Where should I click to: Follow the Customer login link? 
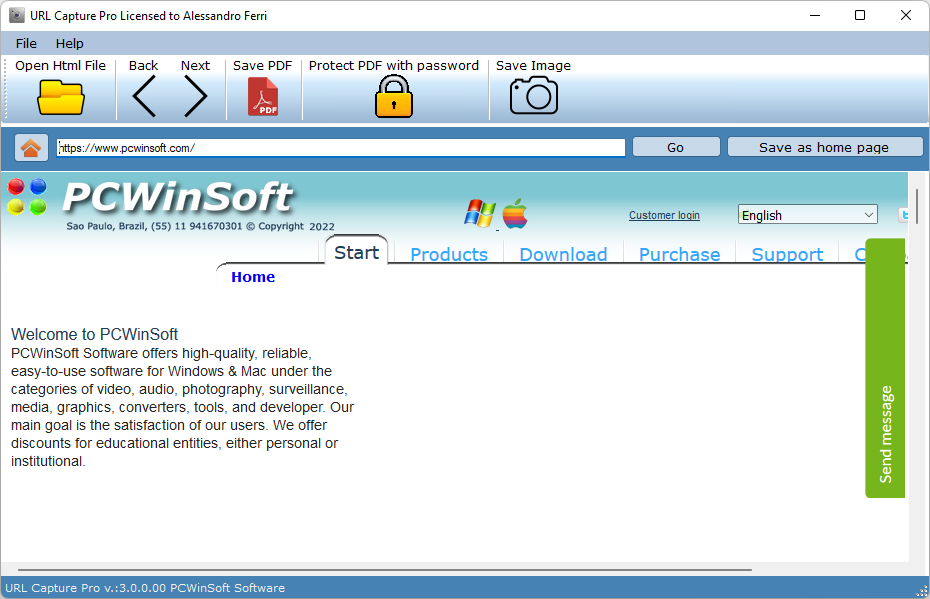664,215
